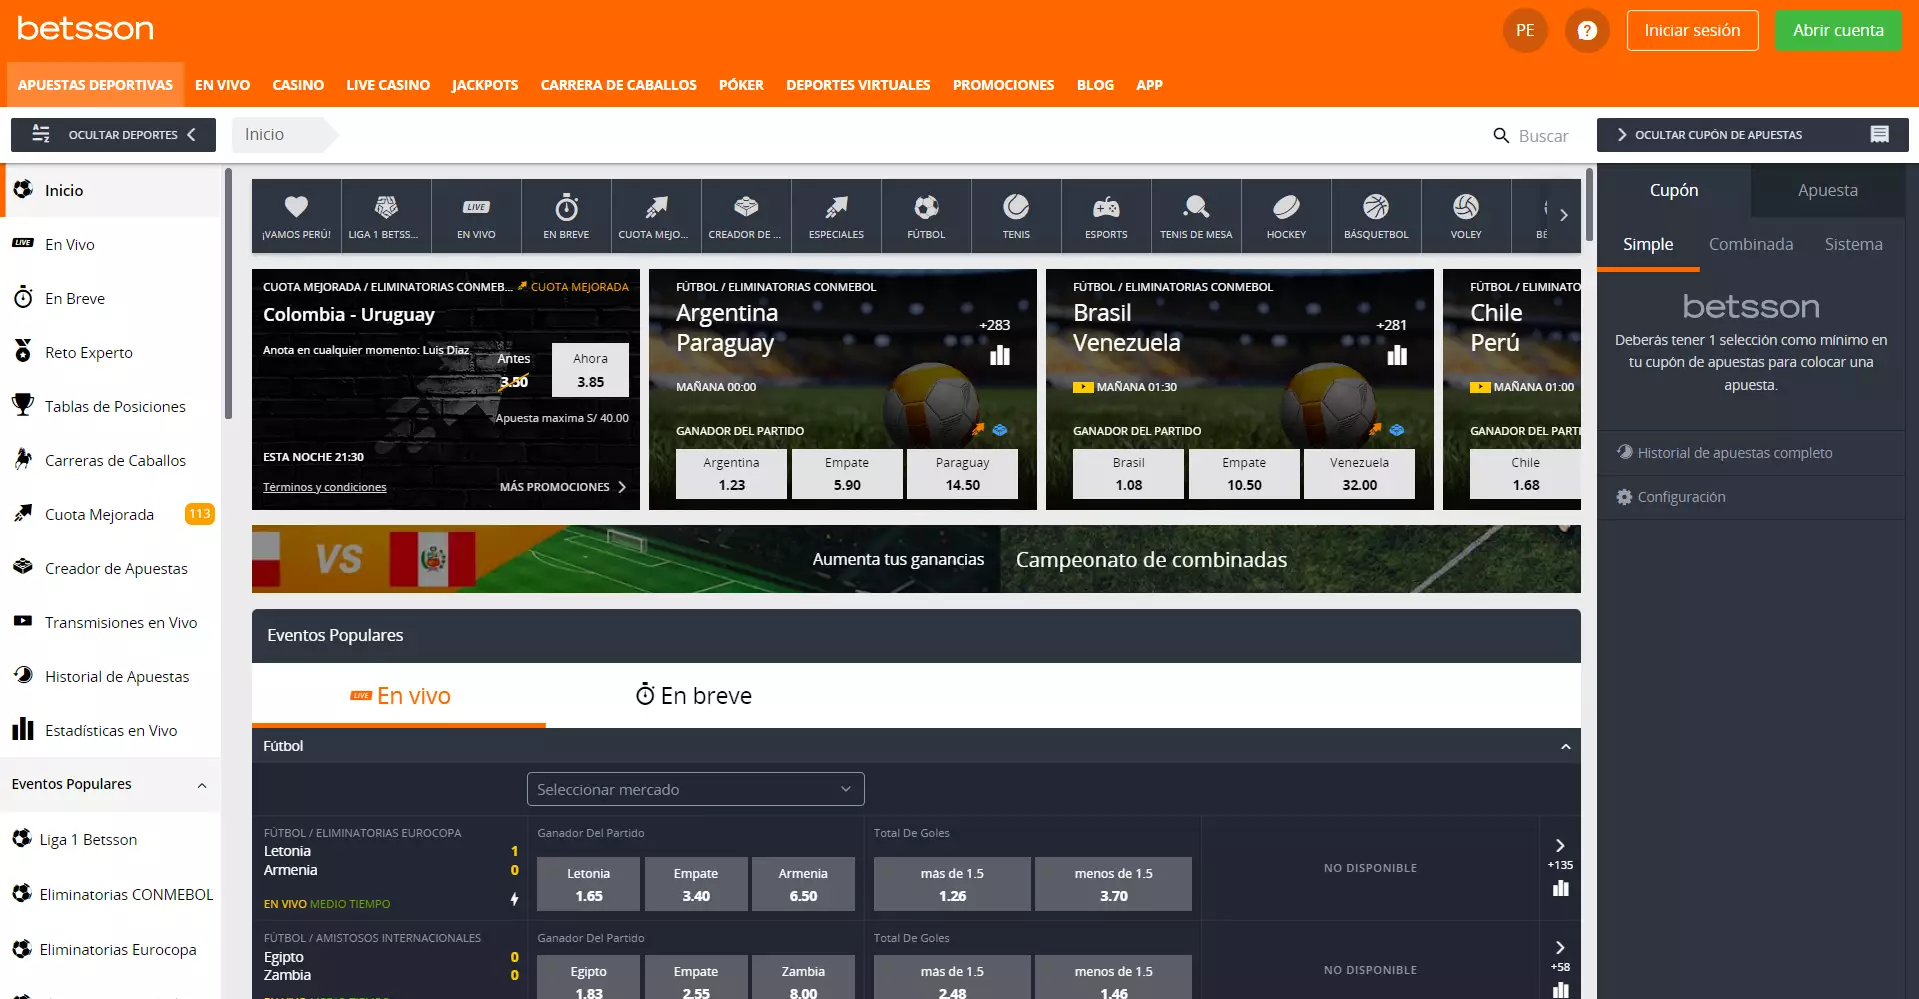This screenshot has height=999, width=1919.
Task: Open statistics icon for Letonia Armenia row
Action: coord(1560,888)
